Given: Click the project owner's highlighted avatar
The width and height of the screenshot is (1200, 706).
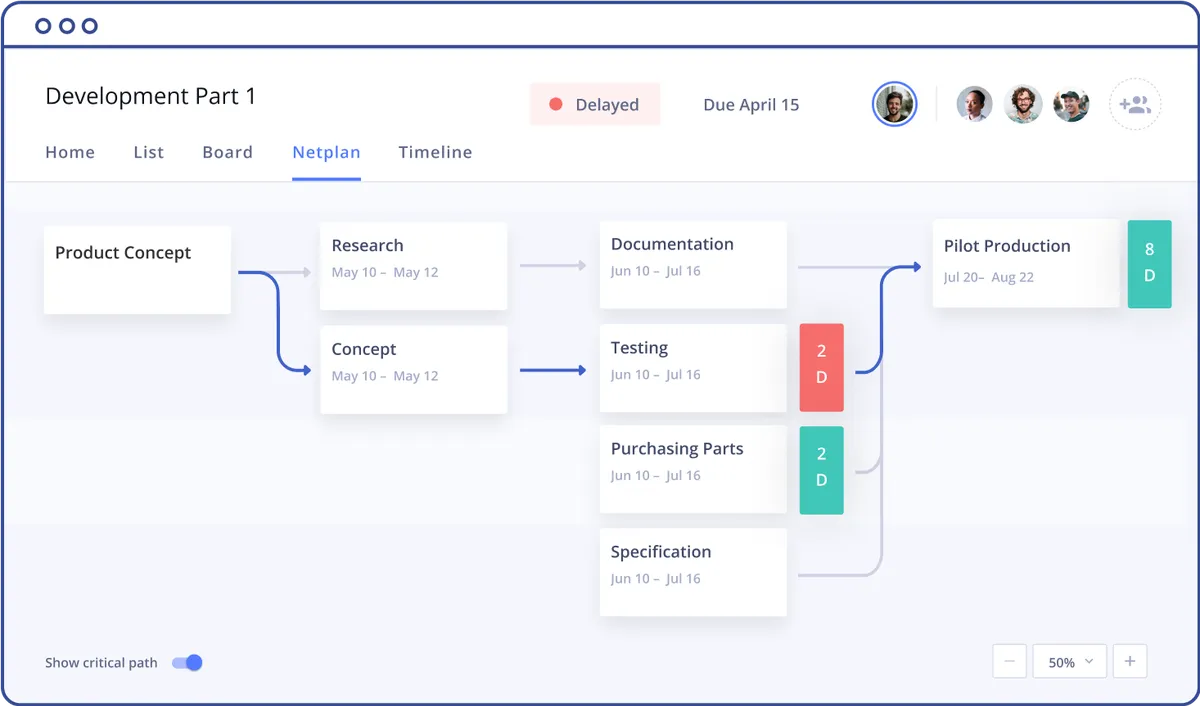Looking at the screenshot, I should tap(894, 103).
